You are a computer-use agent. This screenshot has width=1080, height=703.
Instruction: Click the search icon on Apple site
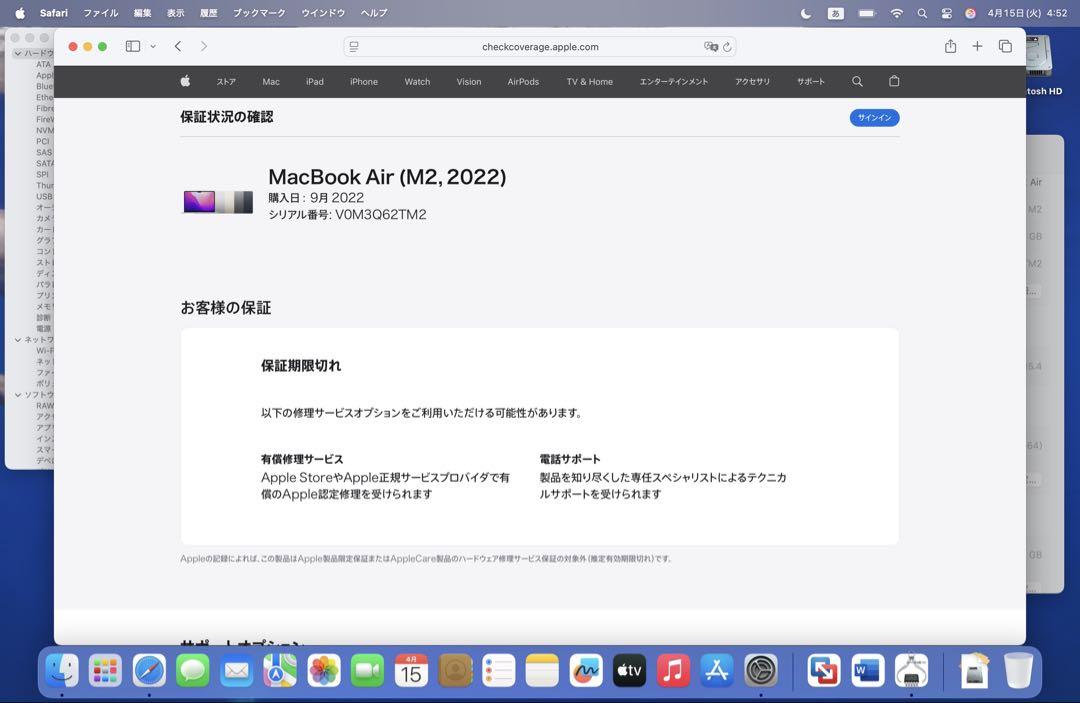pyautogui.click(x=858, y=81)
